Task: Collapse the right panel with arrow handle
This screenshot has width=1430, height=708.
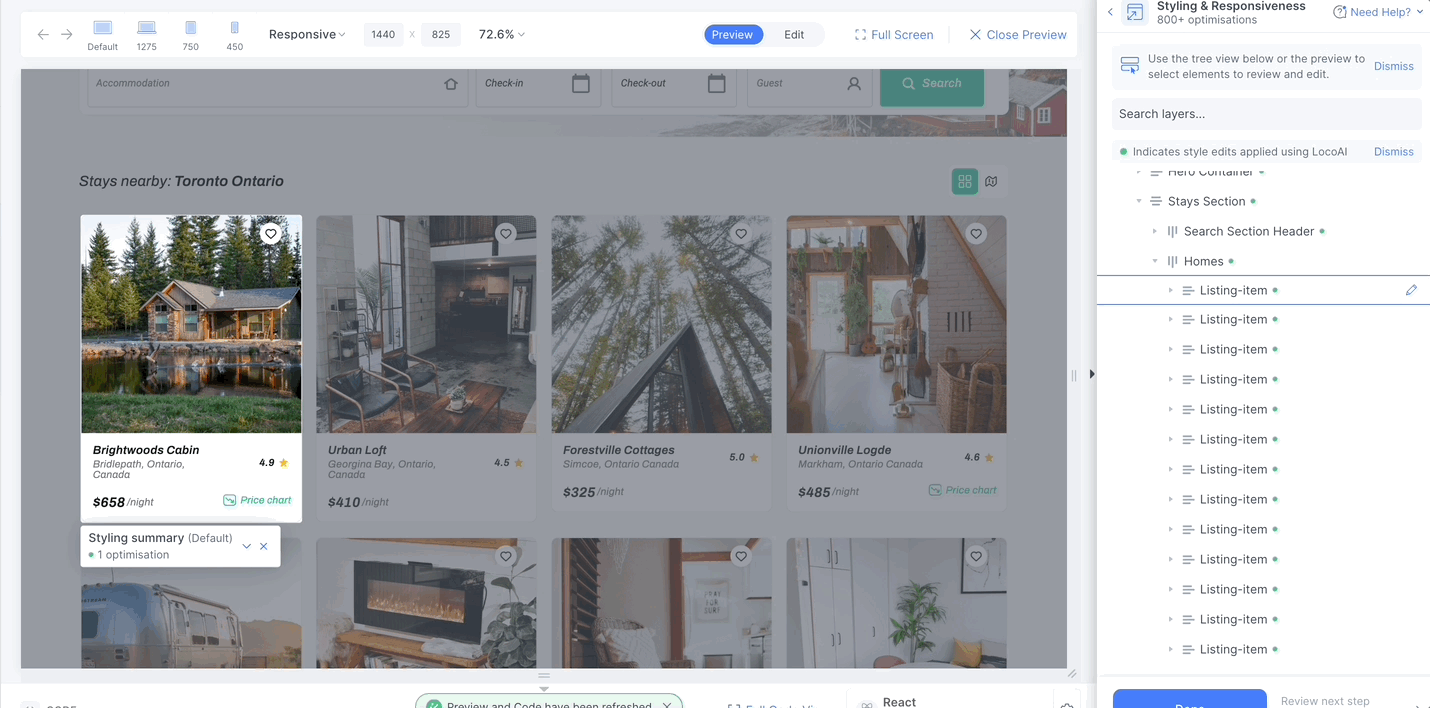Action: click(1092, 374)
